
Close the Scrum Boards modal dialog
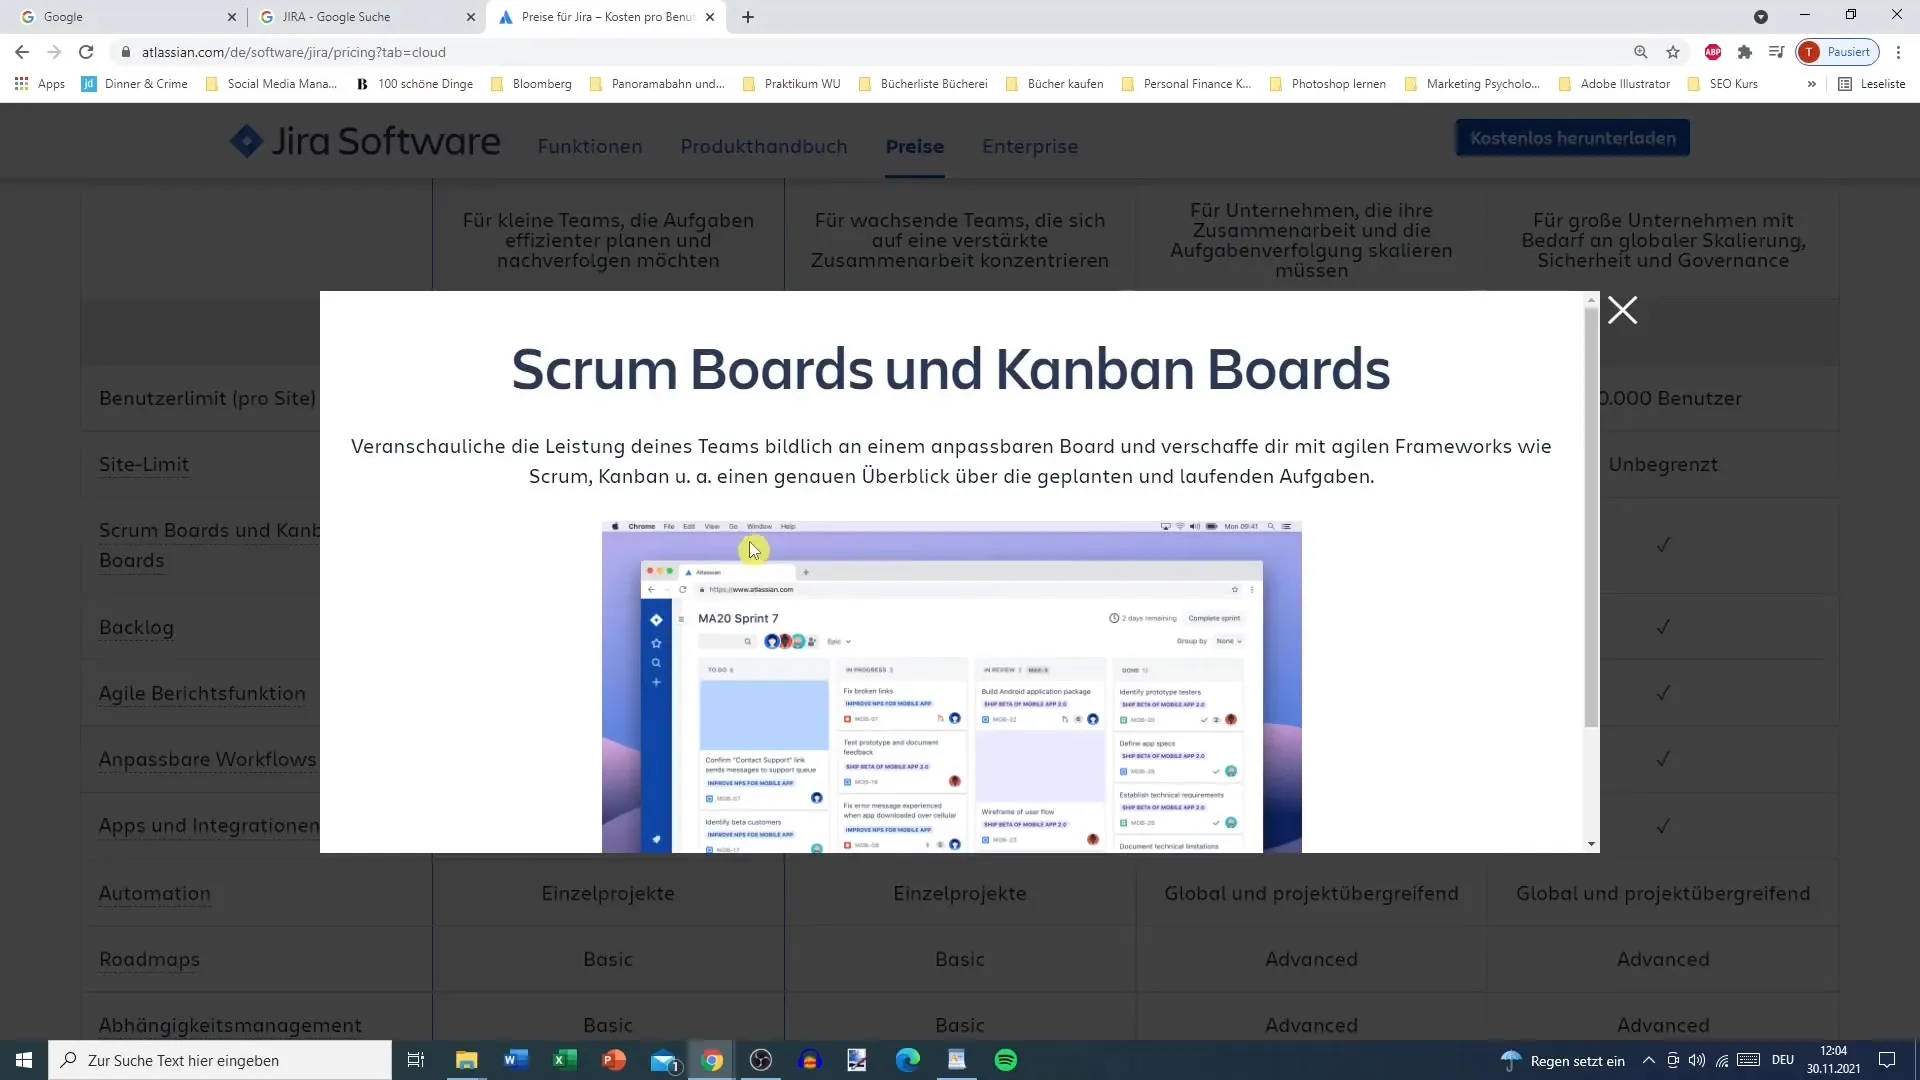coord(1621,310)
